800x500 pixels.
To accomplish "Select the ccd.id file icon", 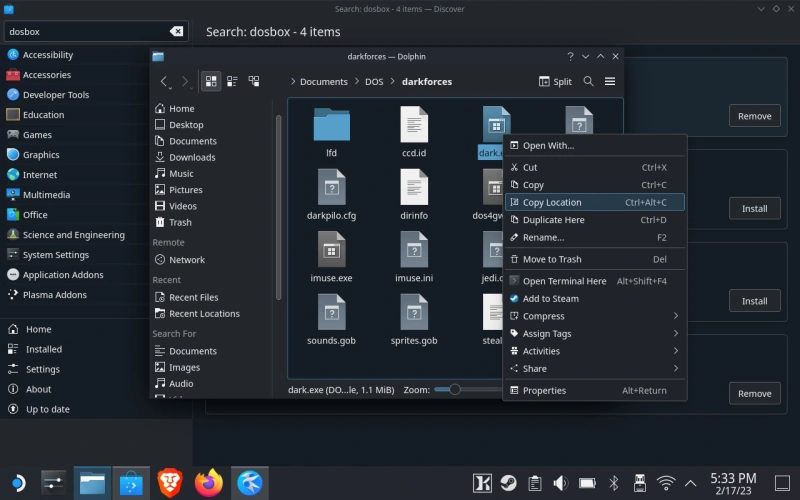I will (414, 125).
